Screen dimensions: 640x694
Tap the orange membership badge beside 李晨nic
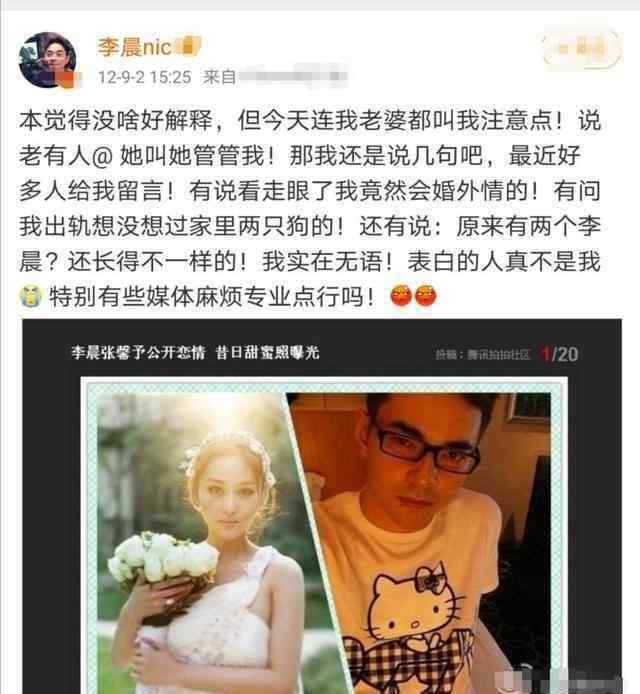(188, 46)
